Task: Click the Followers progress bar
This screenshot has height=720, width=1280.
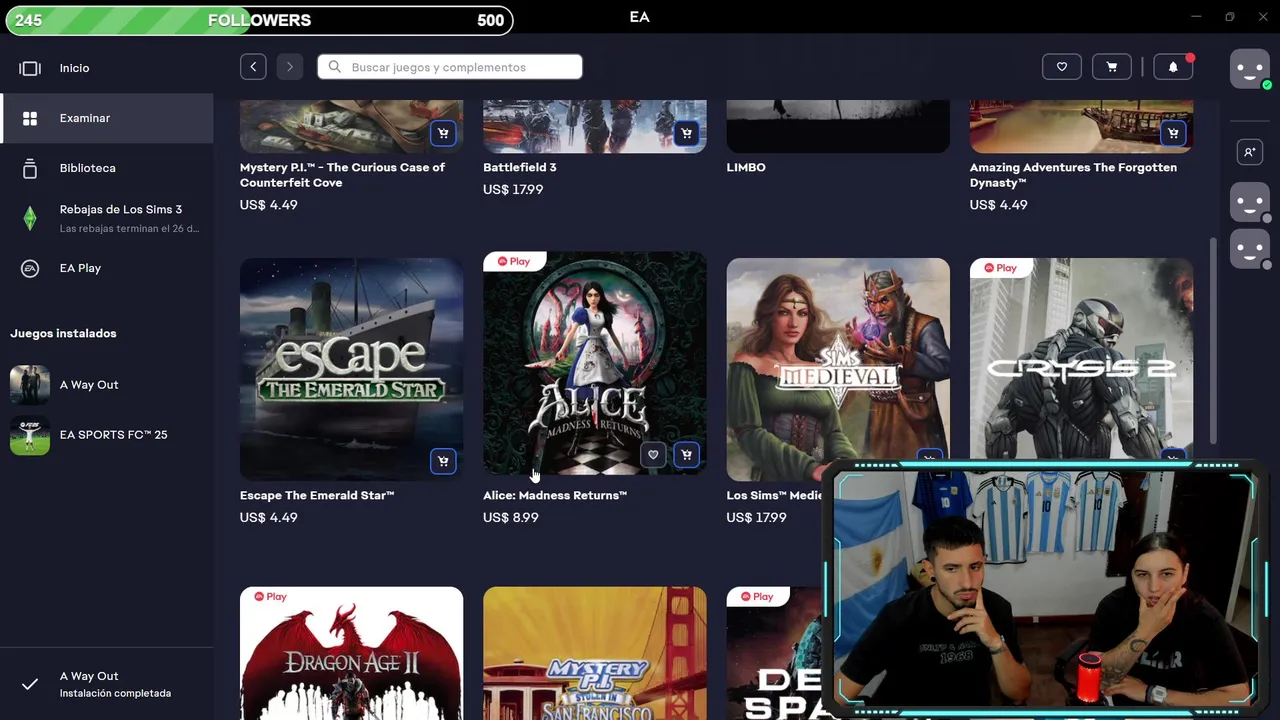Action: click(259, 20)
